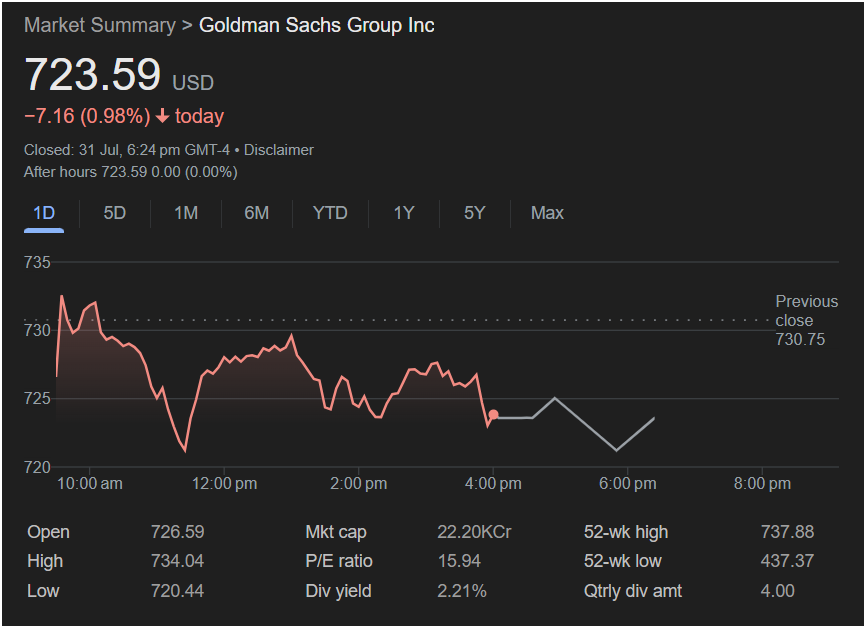The image size is (866, 628).
Task: Click the P/E ratio value 15.94
Action: [459, 561]
